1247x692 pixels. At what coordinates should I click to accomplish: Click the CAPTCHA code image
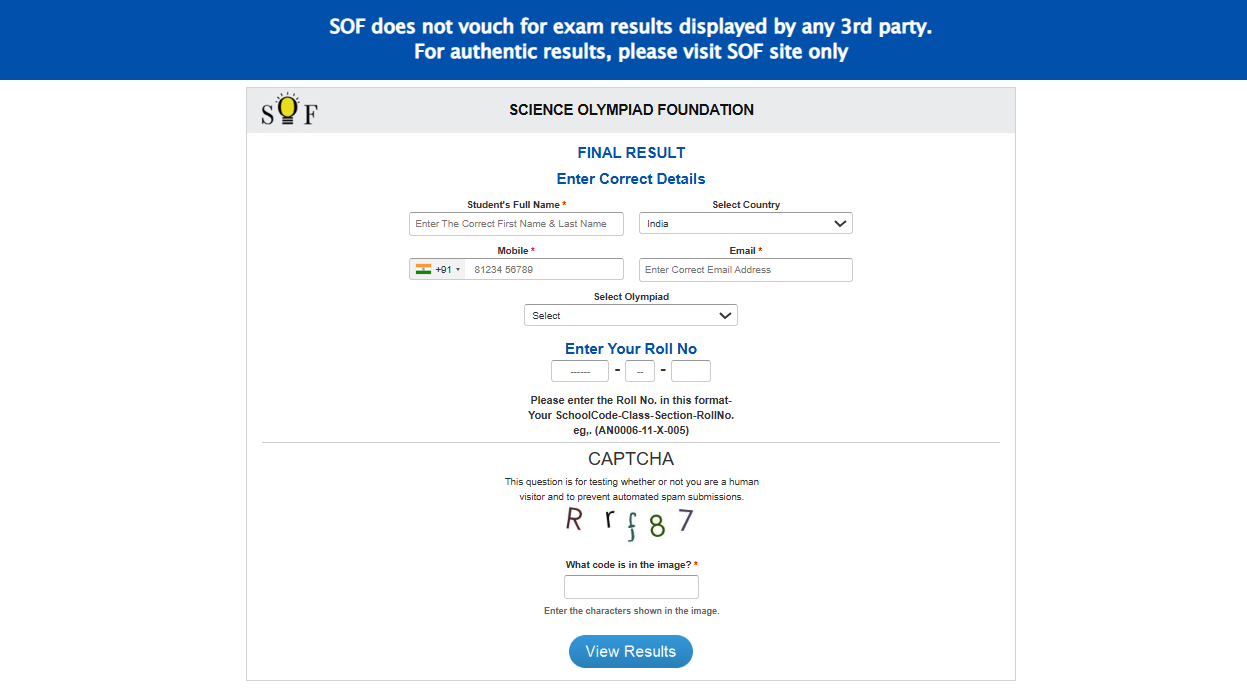point(630,523)
